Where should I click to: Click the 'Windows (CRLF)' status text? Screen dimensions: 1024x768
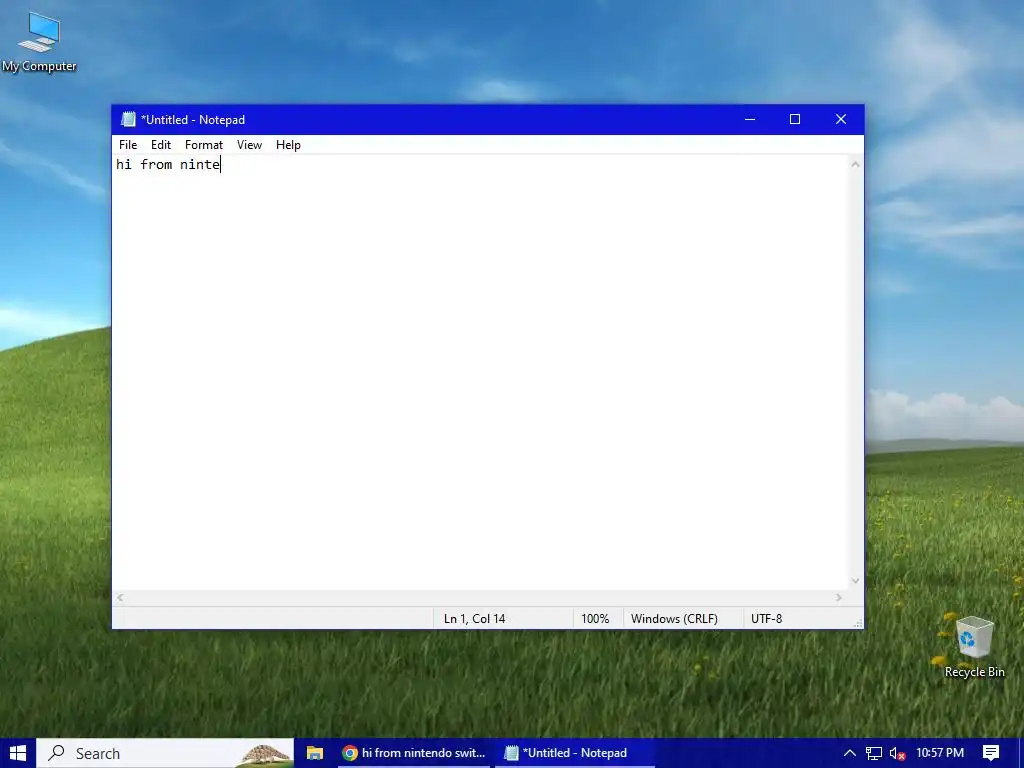pos(674,618)
